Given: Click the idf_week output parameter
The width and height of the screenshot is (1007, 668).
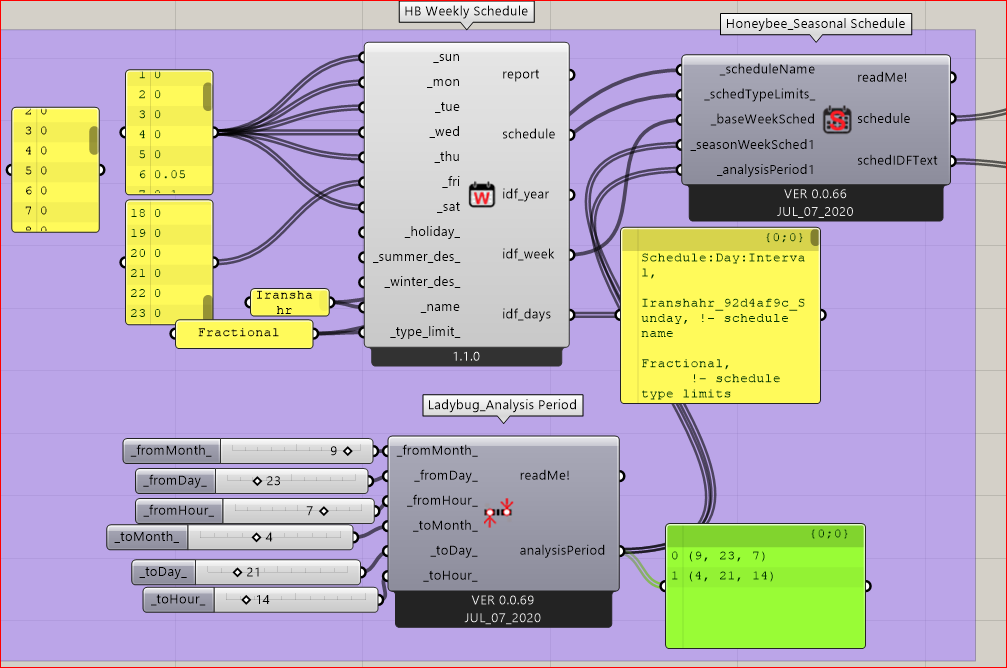Looking at the screenshot, I should pos(528,254).
